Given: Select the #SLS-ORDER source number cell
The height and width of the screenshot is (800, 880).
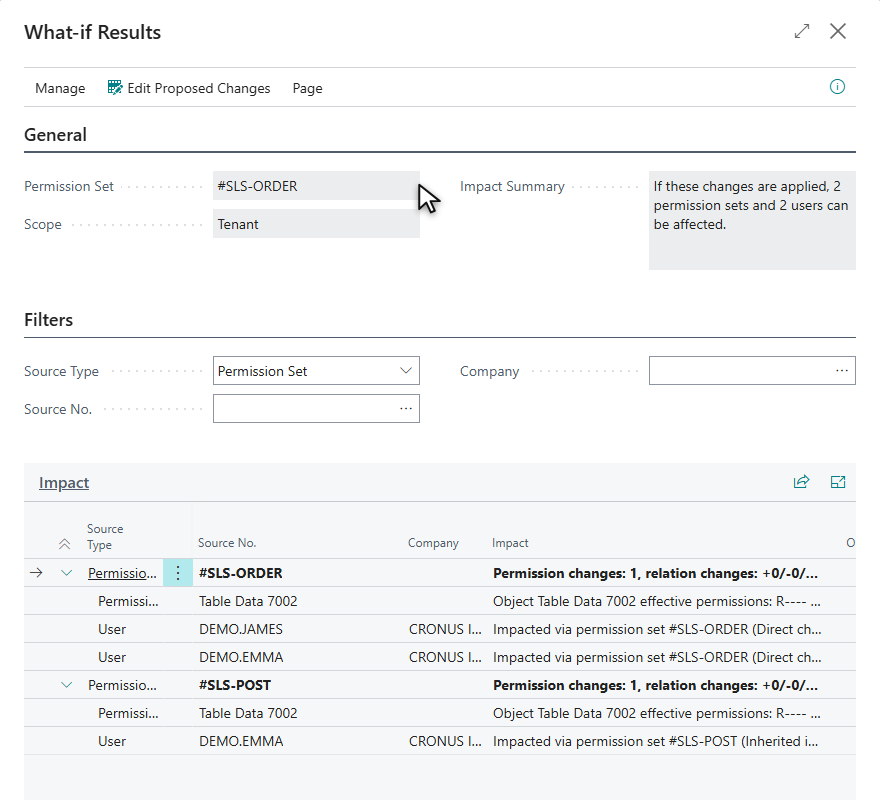Looking at the screenshot, I should (x=241, y=573).
